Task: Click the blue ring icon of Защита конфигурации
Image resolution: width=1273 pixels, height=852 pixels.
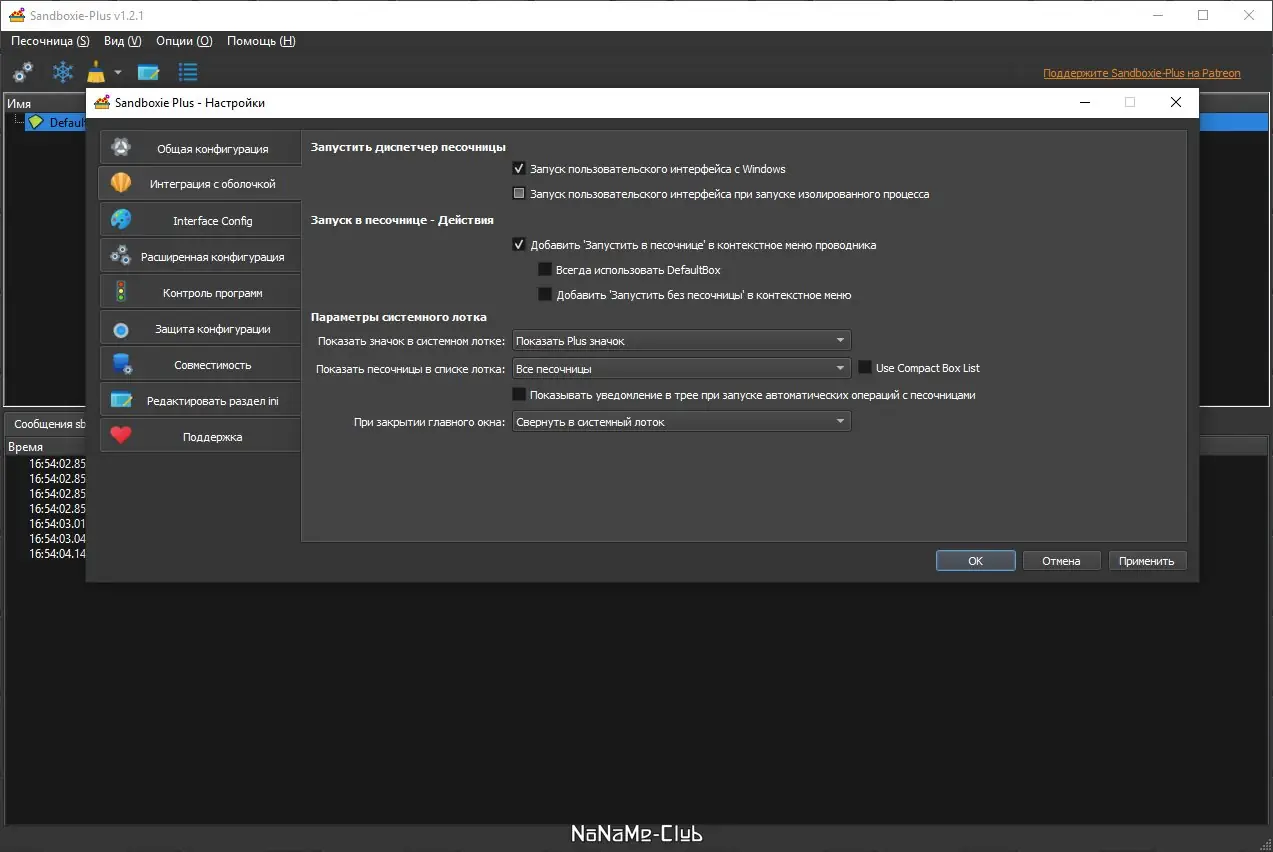Action: [x=121, y=329]
